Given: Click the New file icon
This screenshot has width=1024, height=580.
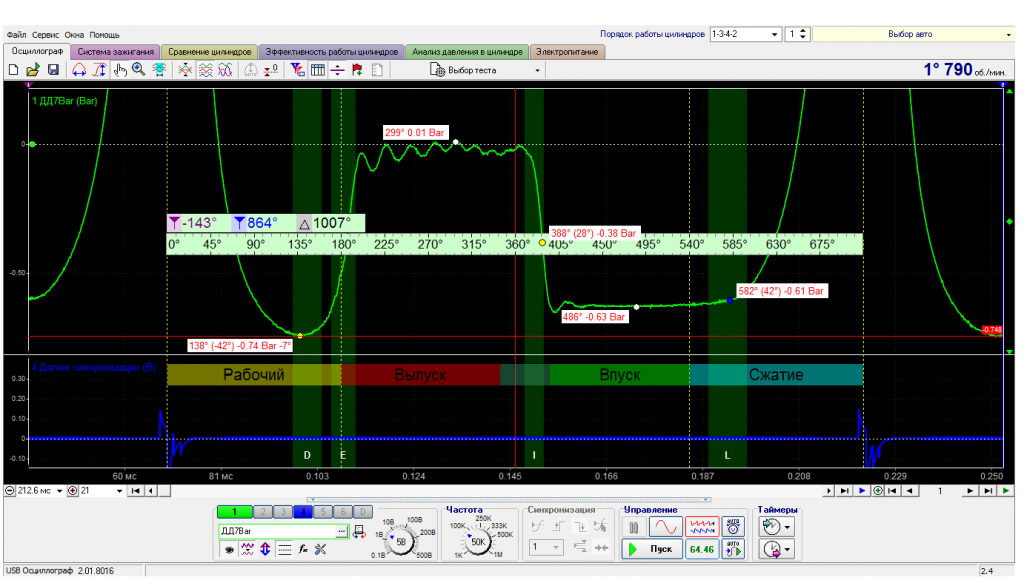Looking at the screenshot, I should (x=13, y=70).
